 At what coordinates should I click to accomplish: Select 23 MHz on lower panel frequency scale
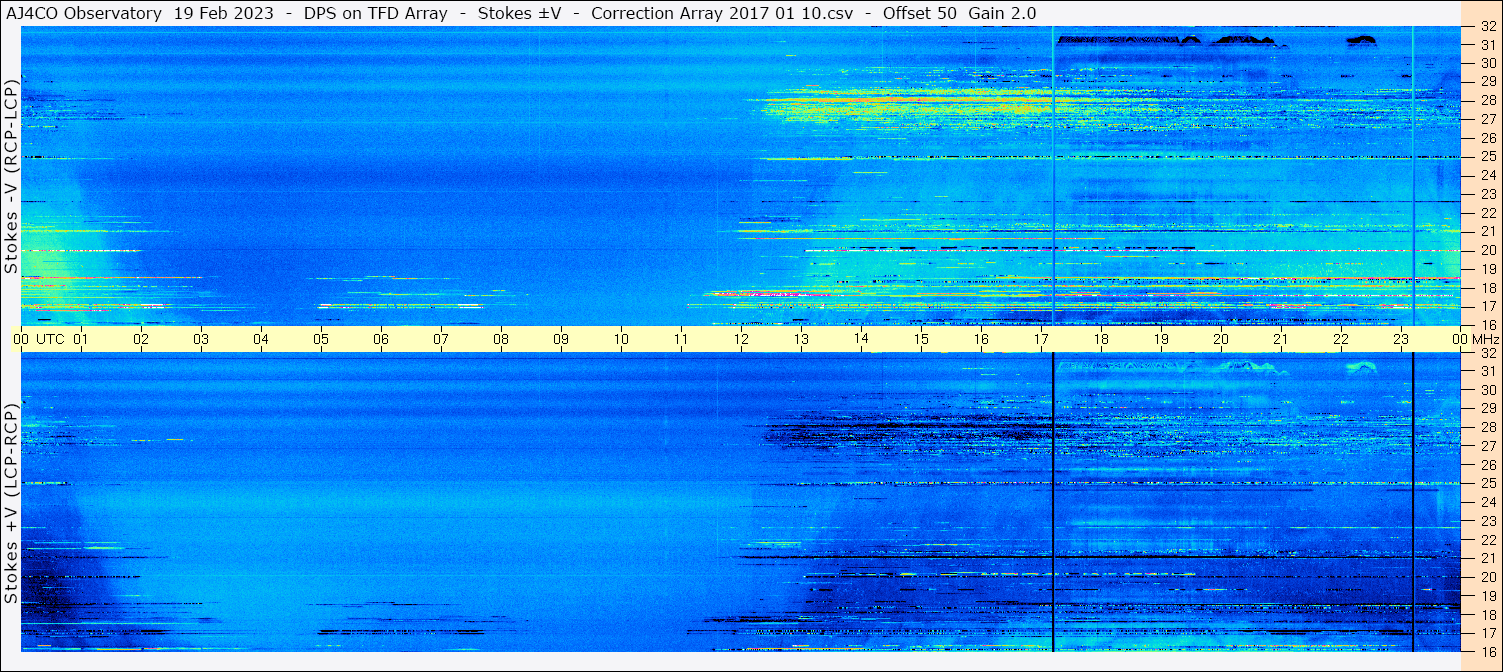tap(1488, 521)
